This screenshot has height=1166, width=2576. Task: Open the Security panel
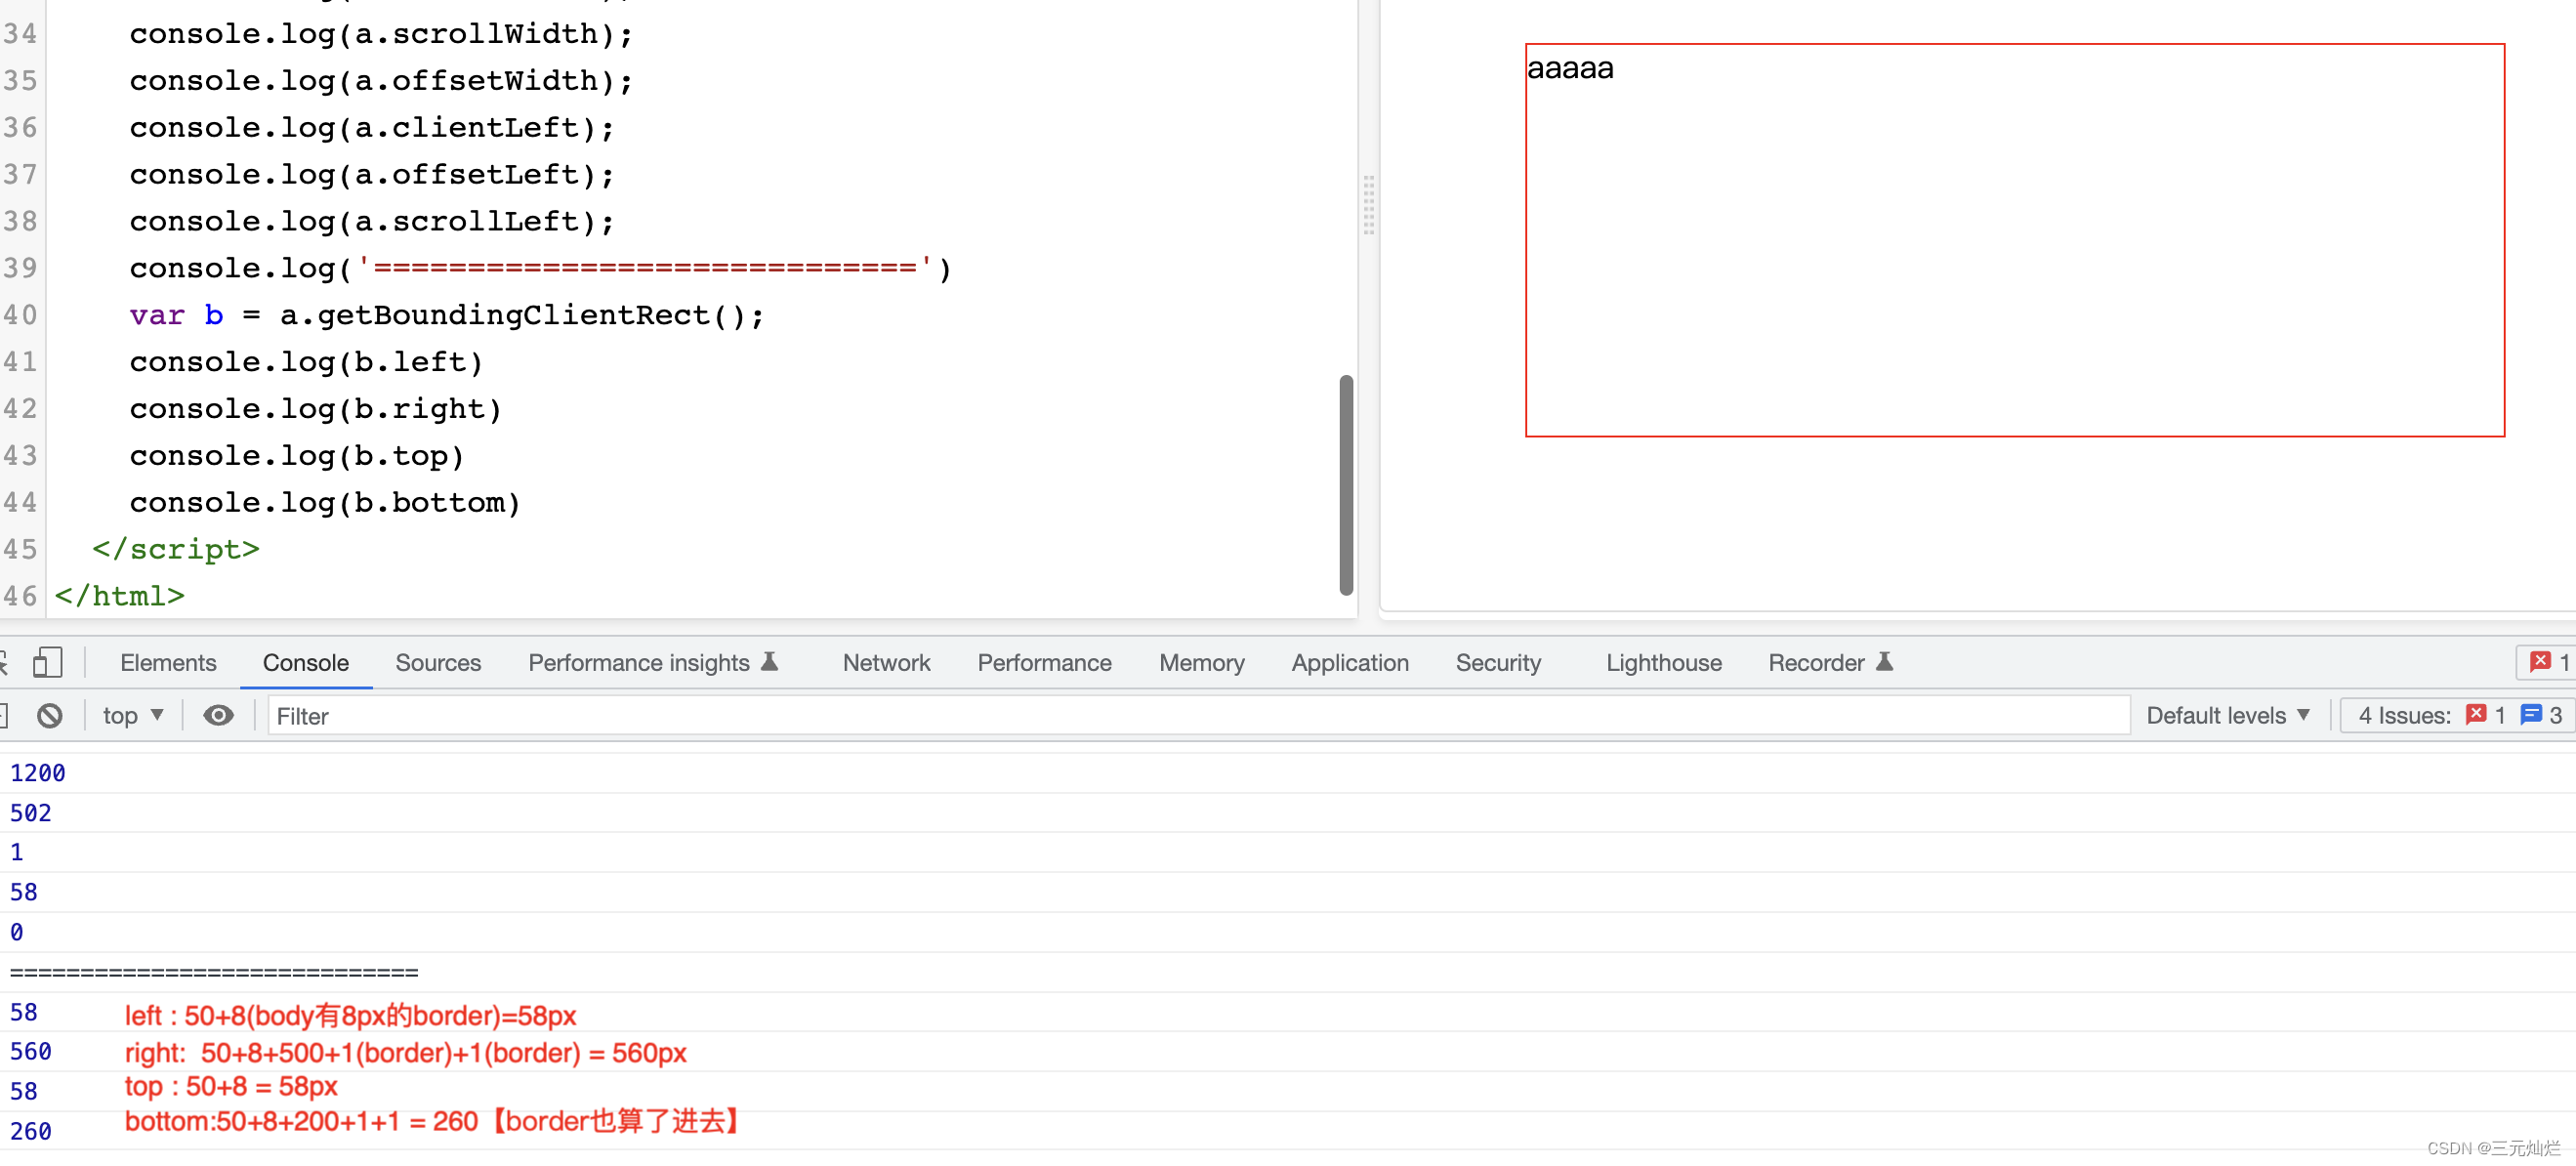click(x=1495, y=662)
